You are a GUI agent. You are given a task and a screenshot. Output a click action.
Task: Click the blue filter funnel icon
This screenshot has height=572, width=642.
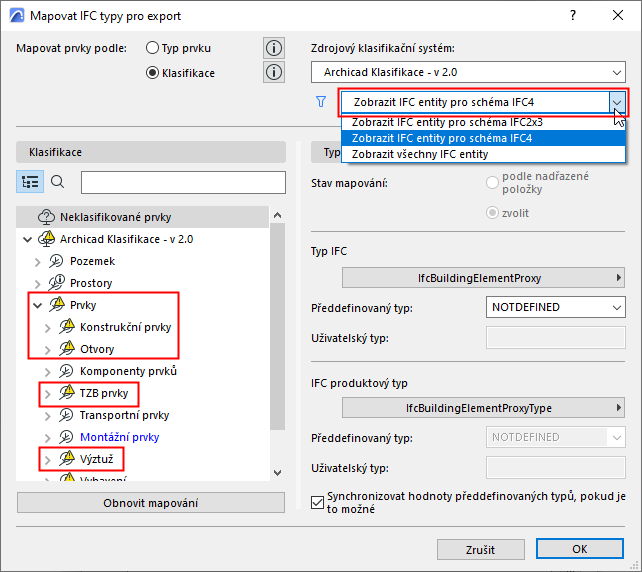(x=321, y=102)
